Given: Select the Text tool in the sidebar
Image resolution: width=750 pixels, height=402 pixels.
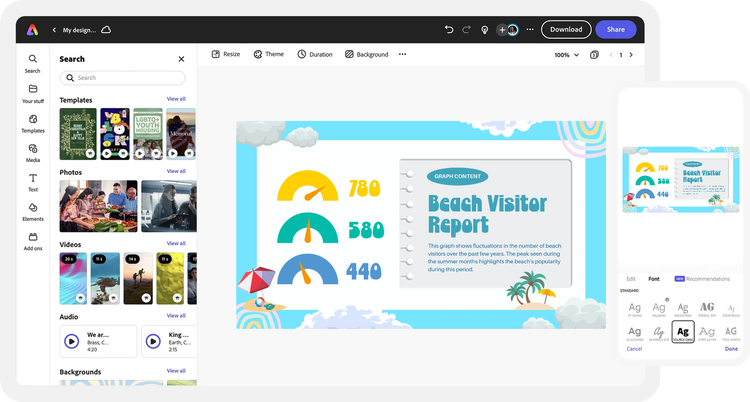Looking at the screenshot, I should point(33,182).
